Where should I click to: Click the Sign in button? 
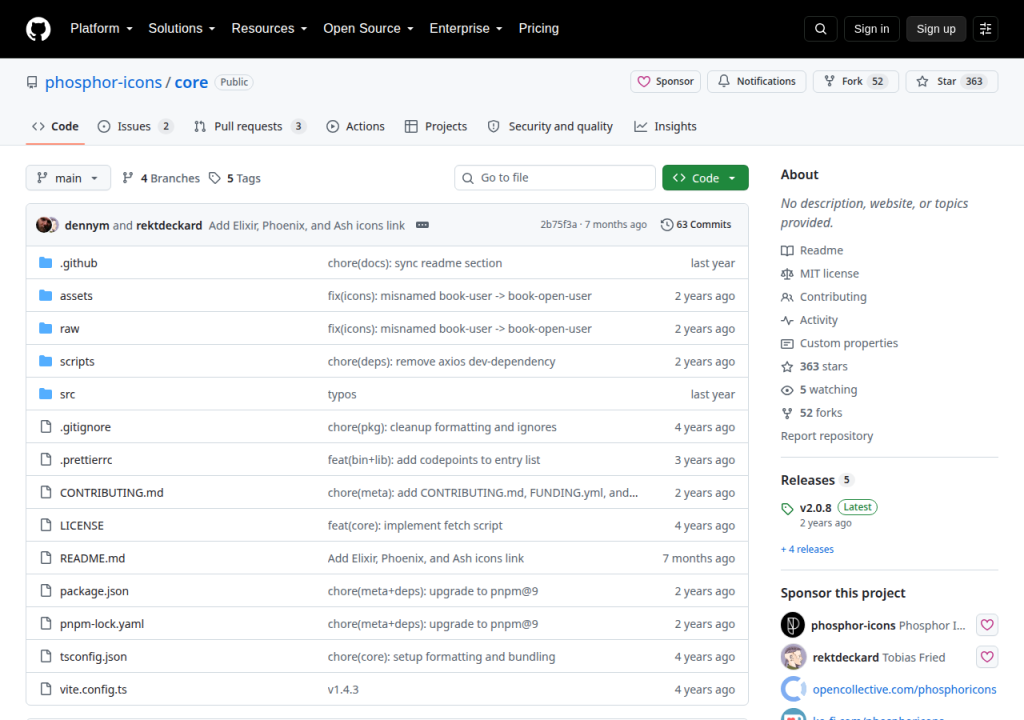click(871, 29)
